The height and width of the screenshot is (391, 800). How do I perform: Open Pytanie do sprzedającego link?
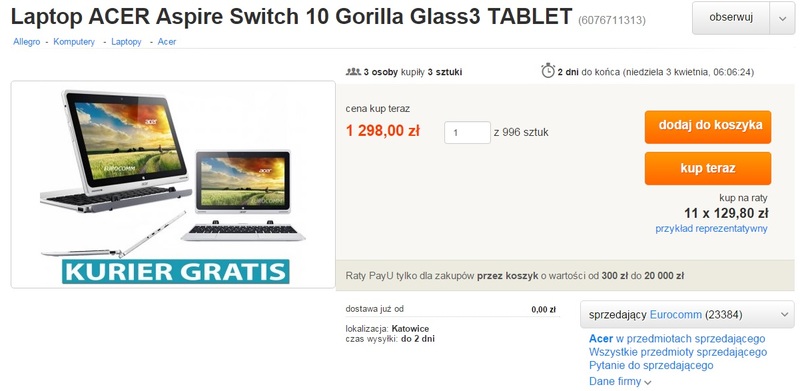coord(651,365)
